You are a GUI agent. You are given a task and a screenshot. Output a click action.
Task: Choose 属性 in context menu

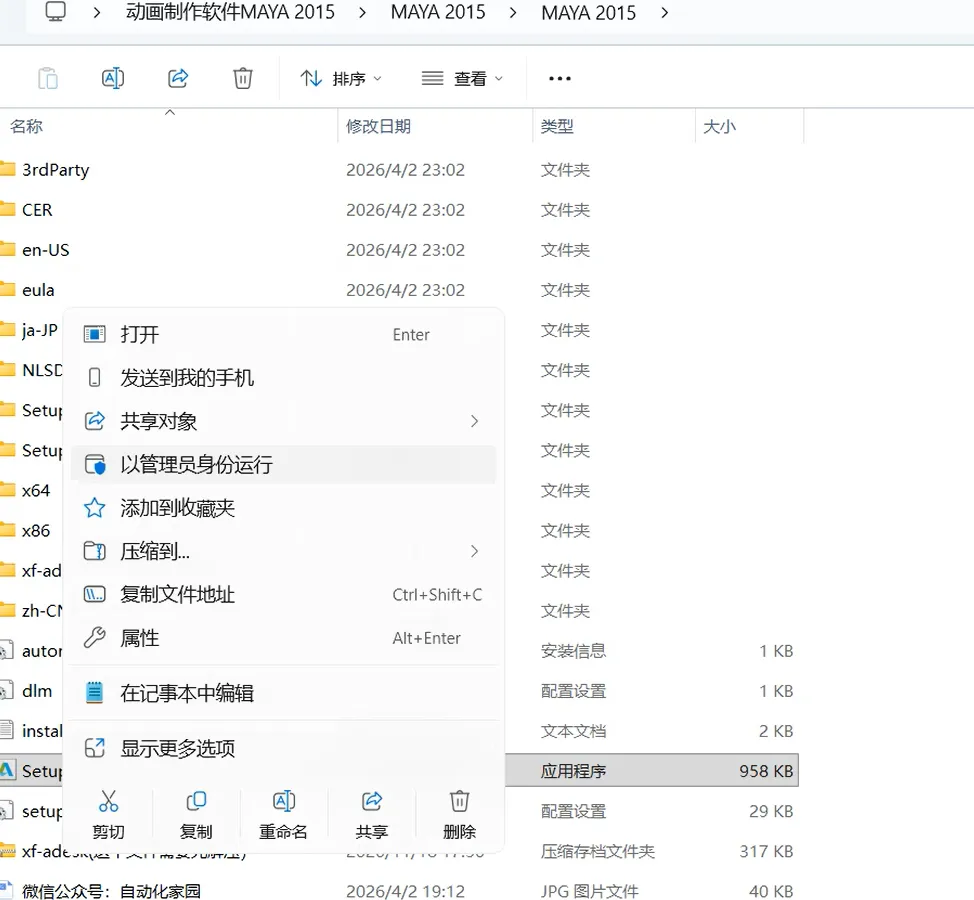(284, 638)
